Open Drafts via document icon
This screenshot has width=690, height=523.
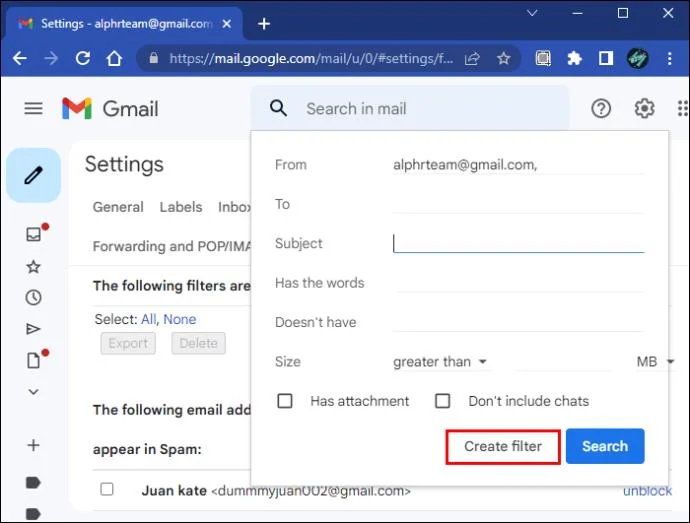pos(33,360)
